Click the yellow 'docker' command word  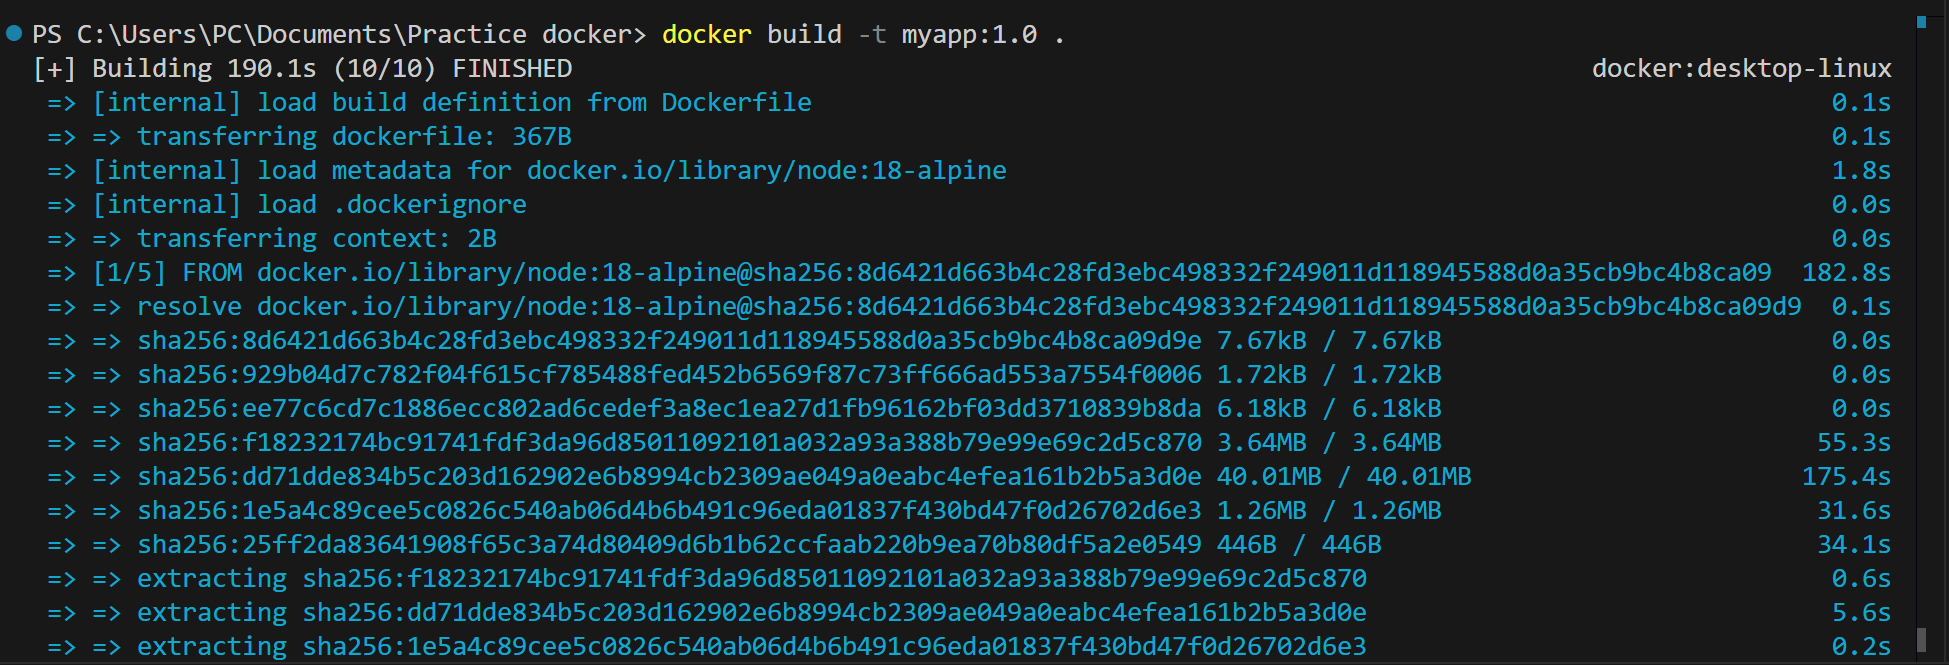pos(706,35)
